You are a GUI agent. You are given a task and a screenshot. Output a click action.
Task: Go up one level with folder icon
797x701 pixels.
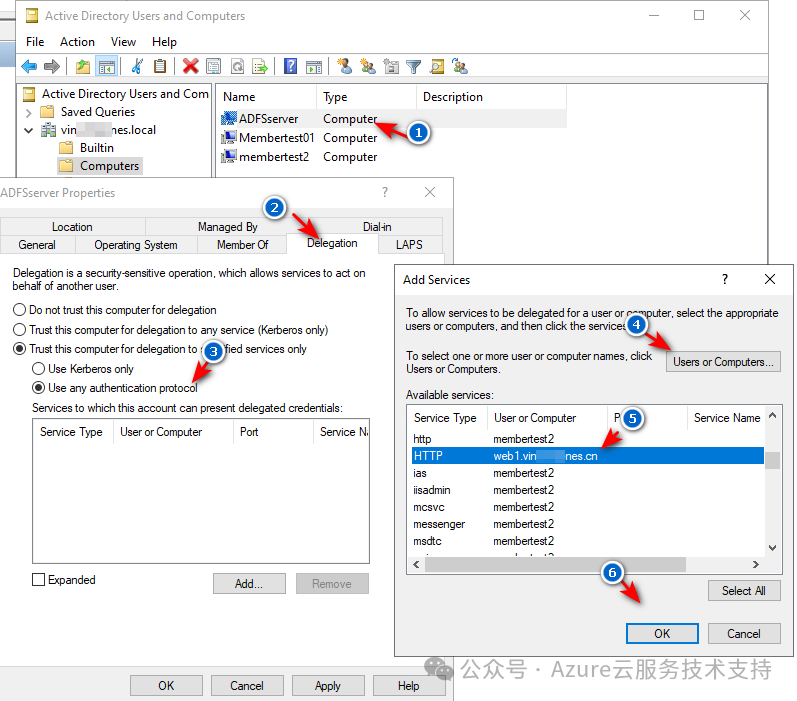point(83,66)
